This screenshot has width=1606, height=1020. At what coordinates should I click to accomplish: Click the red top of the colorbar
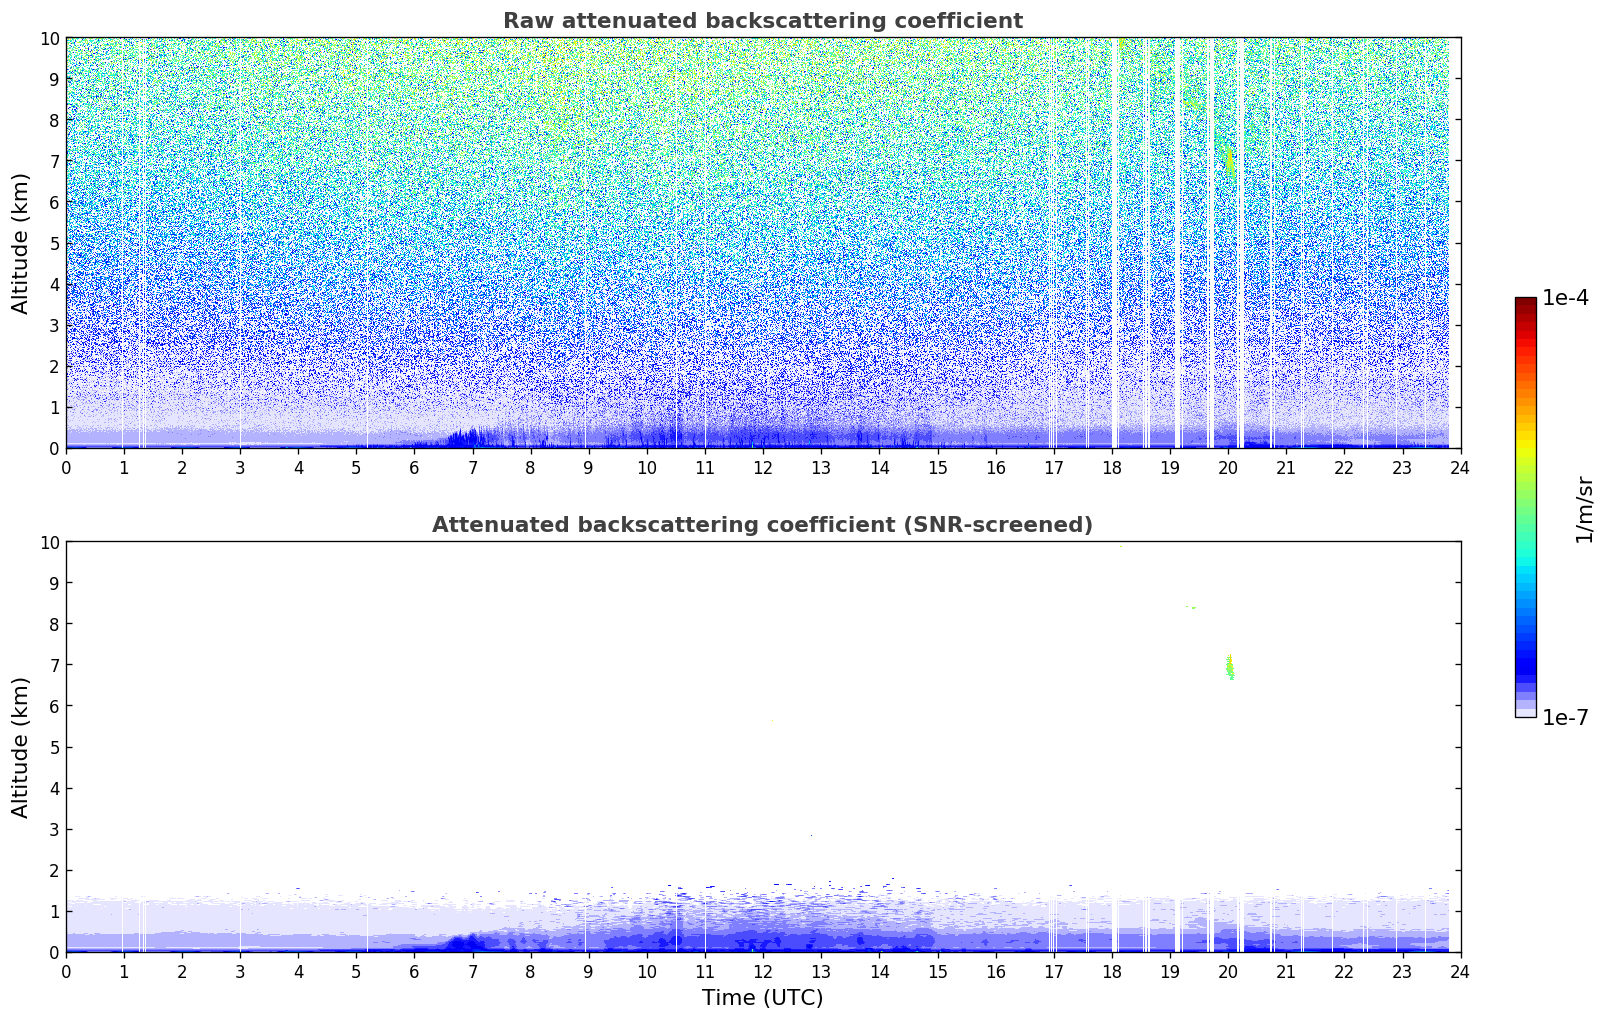(1525, 310)
